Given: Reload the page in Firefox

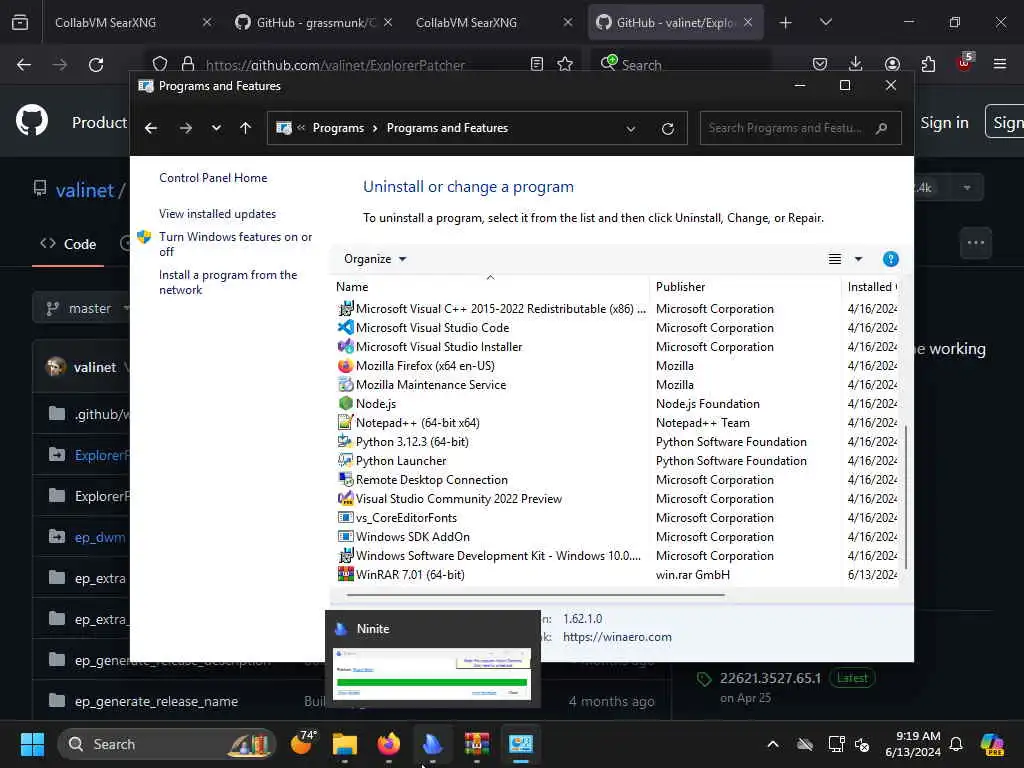Looking at the screenshot, I should coord(96,65).
